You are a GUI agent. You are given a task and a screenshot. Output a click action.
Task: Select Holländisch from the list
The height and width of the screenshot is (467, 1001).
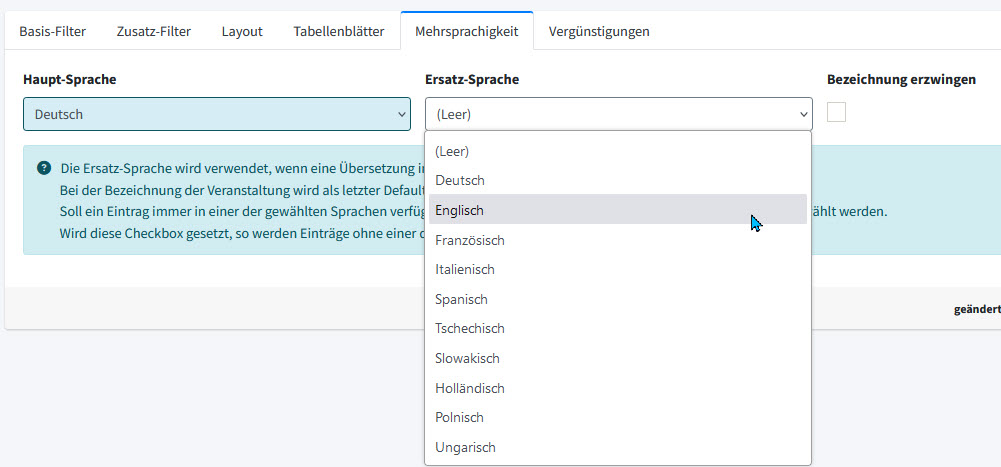pos(618,388)
